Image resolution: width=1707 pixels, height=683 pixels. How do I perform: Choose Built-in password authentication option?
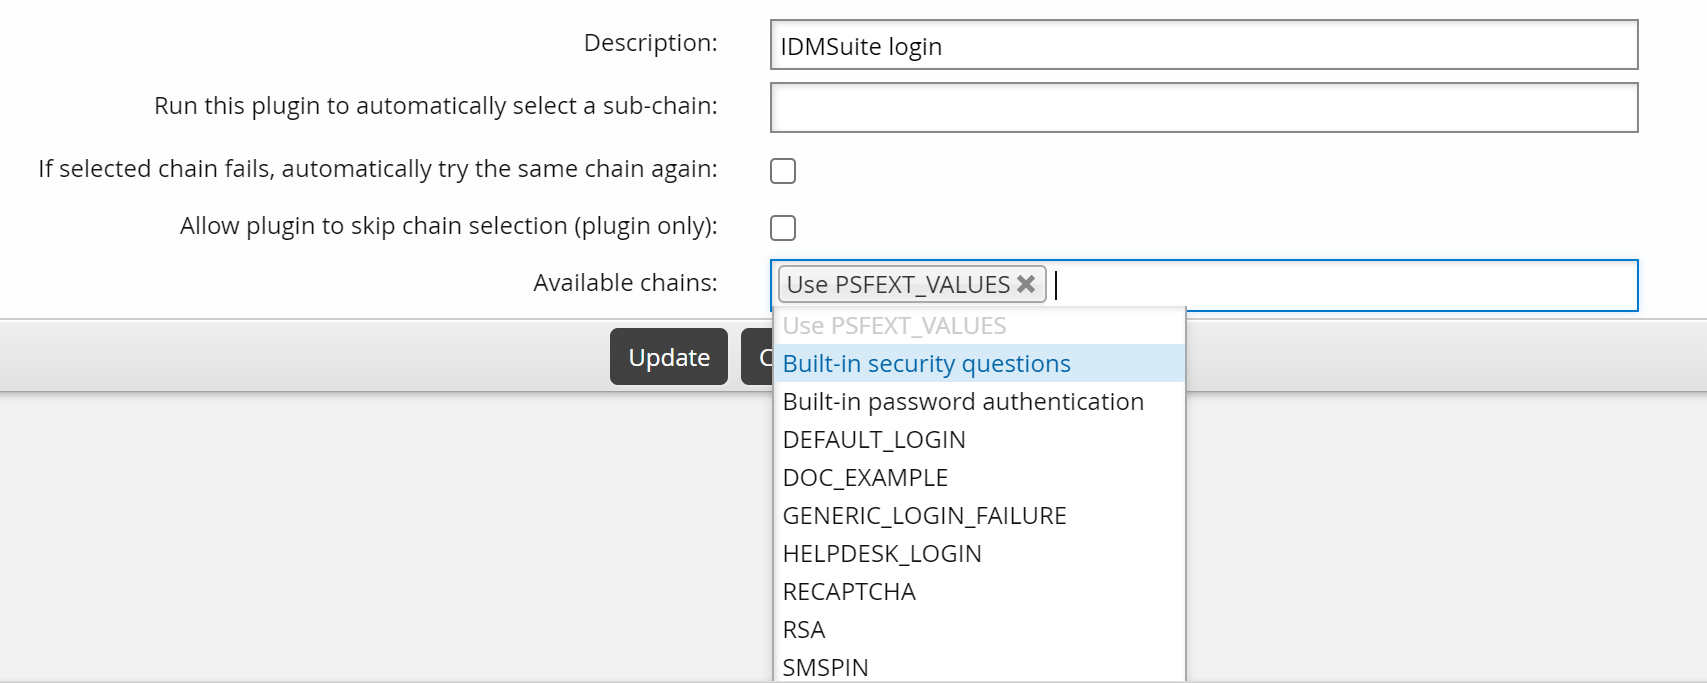962,402
